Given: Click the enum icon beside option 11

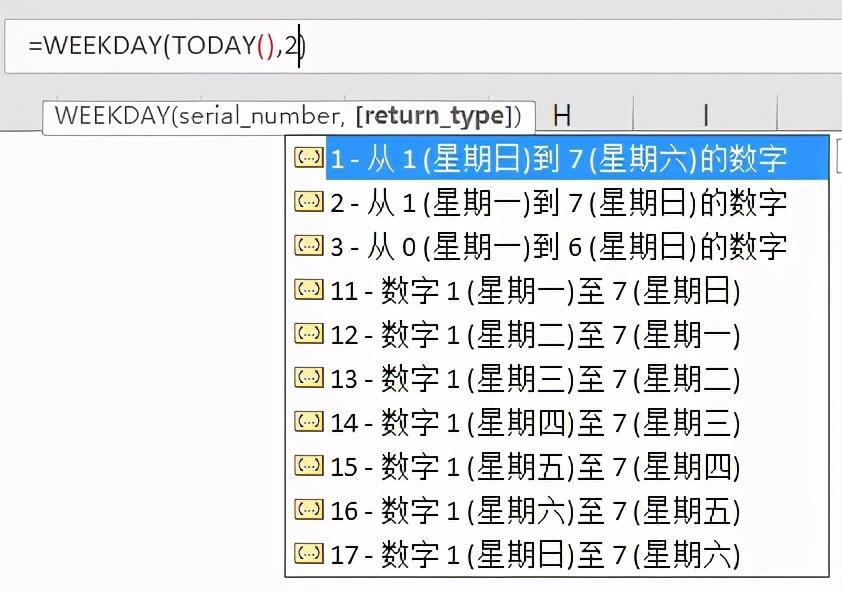Looking at the screenshot, I should point(309,291).
